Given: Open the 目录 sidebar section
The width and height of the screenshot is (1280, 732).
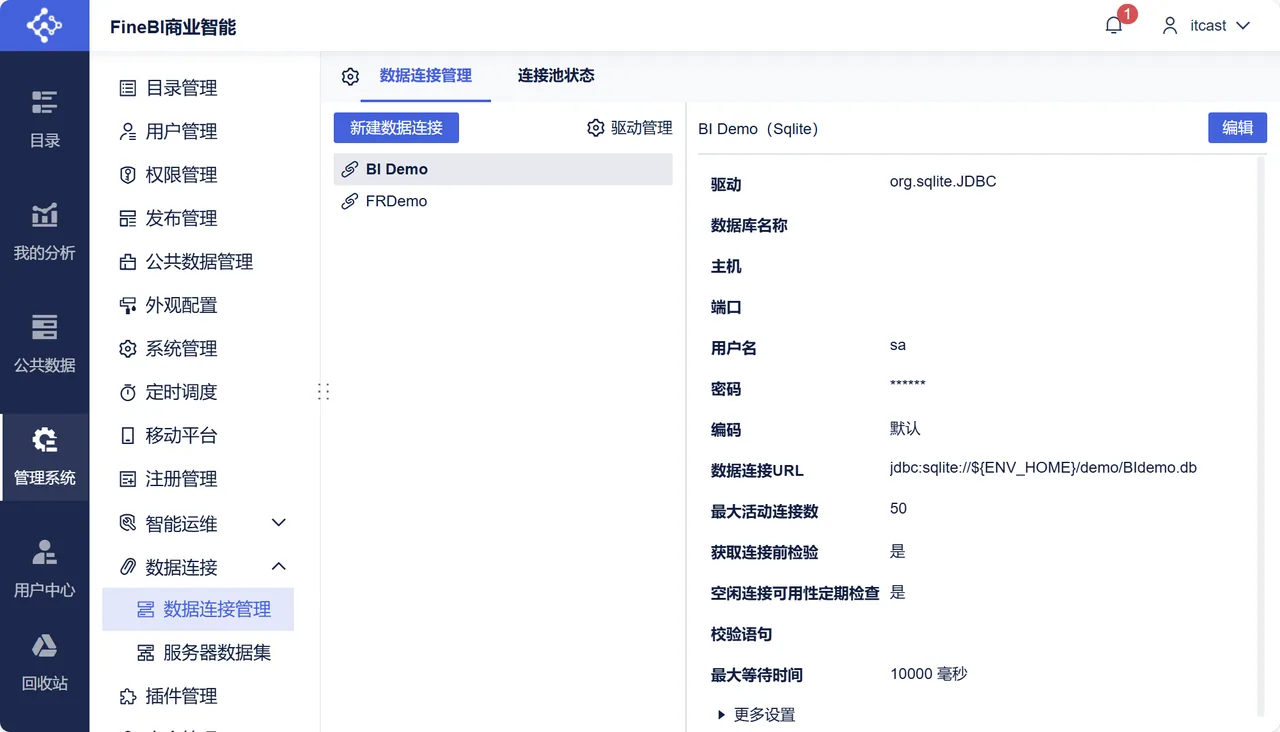Looking at the screenshot, I should point(44,120).
